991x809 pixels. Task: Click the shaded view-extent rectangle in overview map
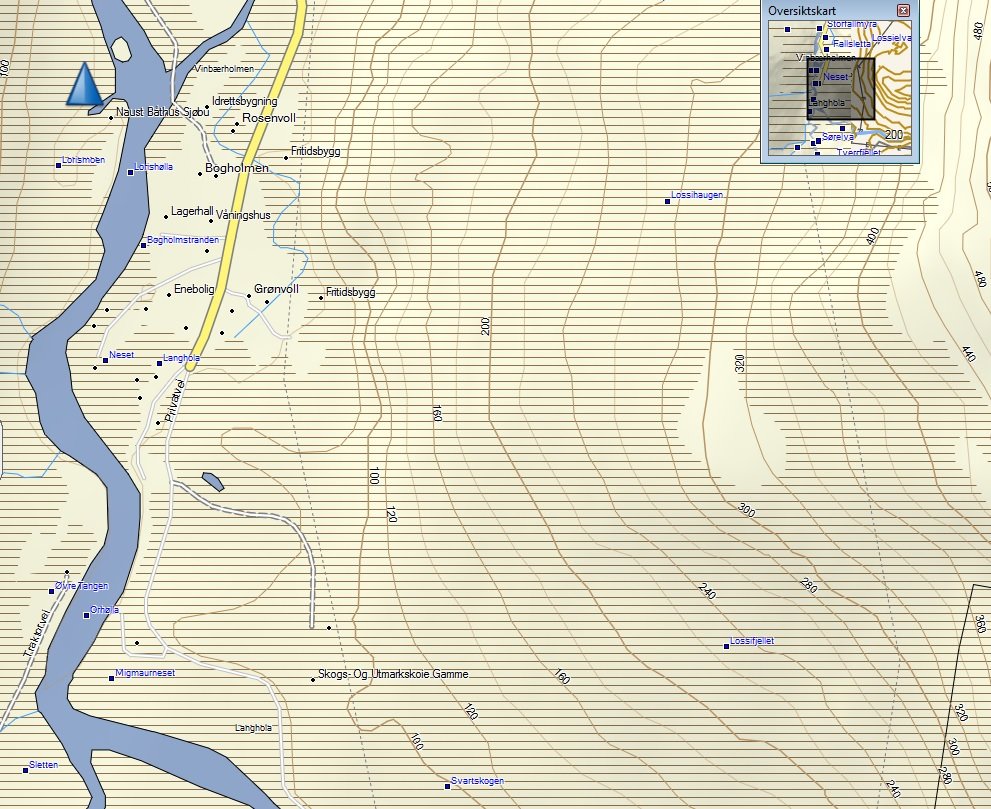coord(841,89)
